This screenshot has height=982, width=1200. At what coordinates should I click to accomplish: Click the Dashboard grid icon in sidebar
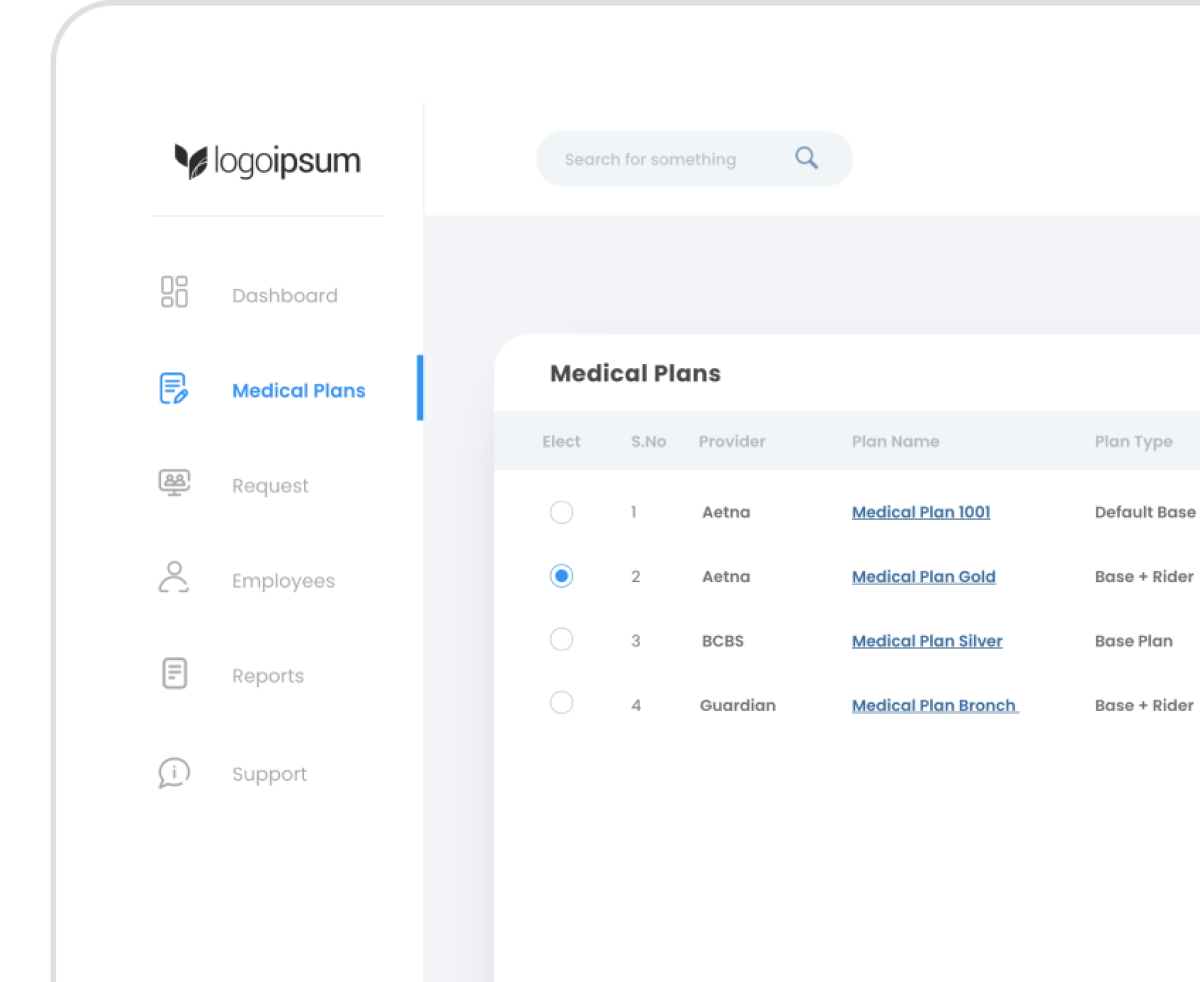[174, 292]
